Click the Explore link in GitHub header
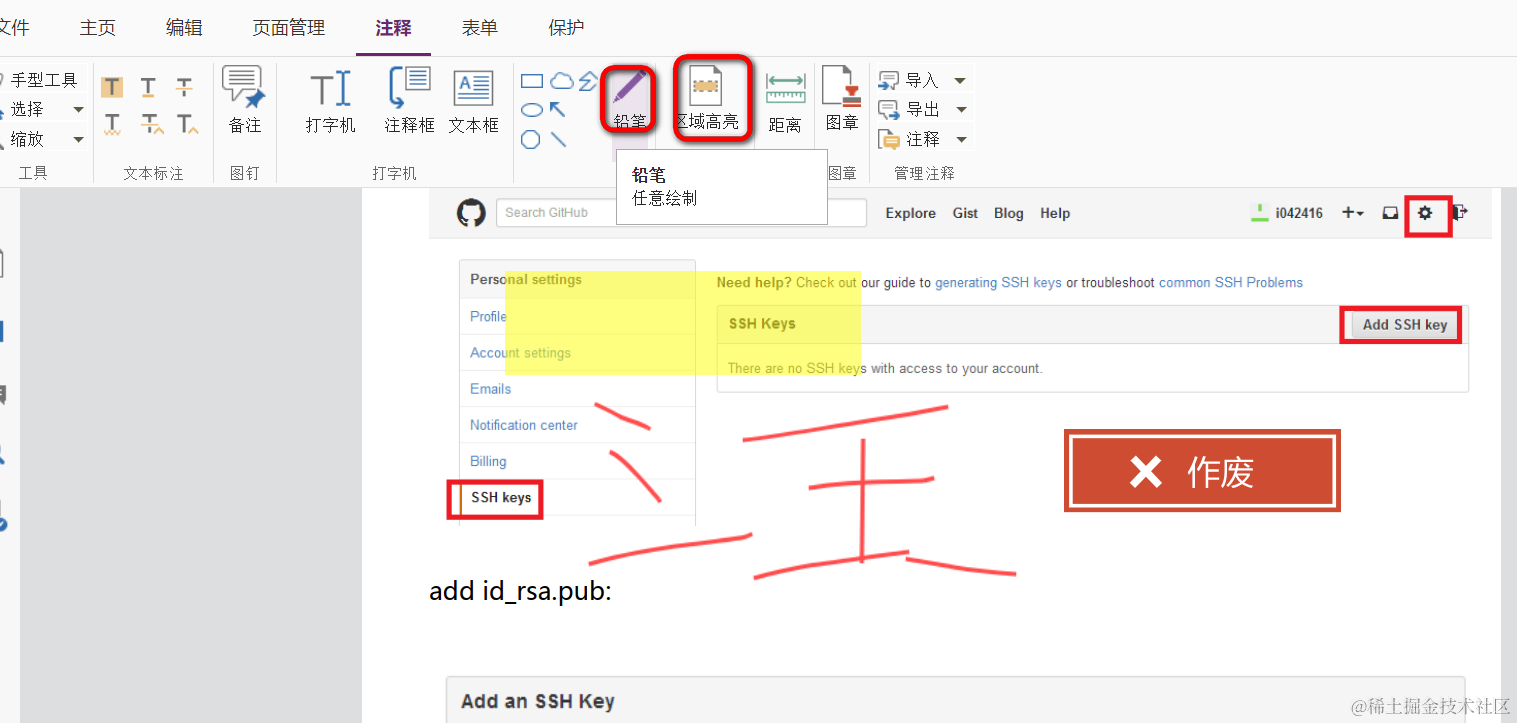Image resolution: width=1517 pixels, height=723 pixels. point(910,213)
